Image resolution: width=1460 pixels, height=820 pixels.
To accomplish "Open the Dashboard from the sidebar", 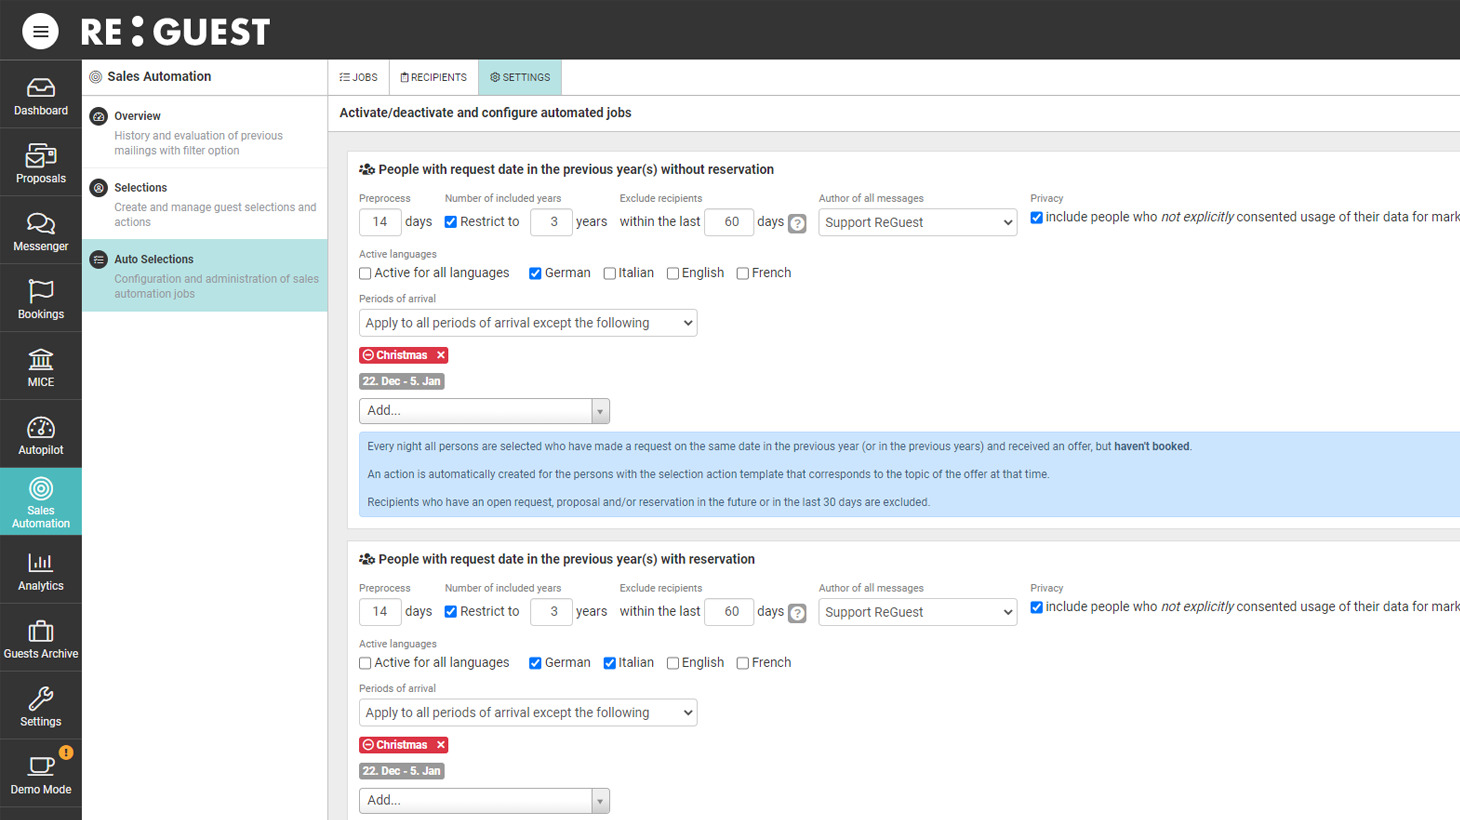I will click(41, 96).
